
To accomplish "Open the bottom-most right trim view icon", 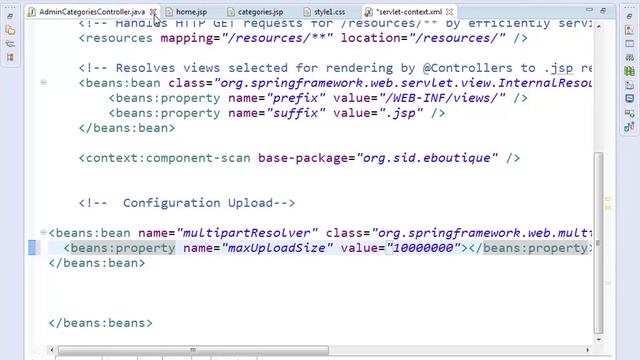I will pos(629,127).
